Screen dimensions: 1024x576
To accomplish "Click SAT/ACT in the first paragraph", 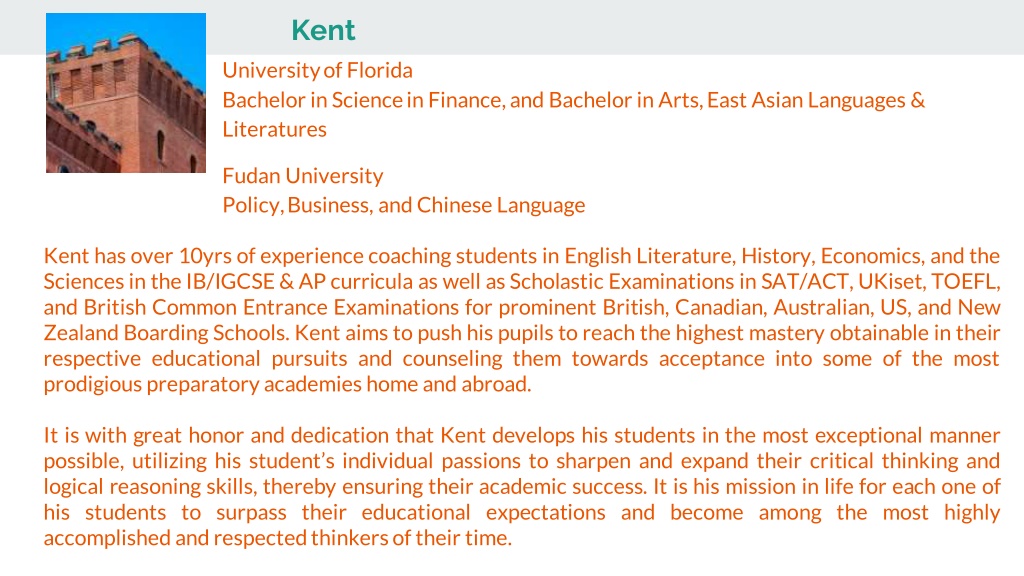I will point(807,281).
